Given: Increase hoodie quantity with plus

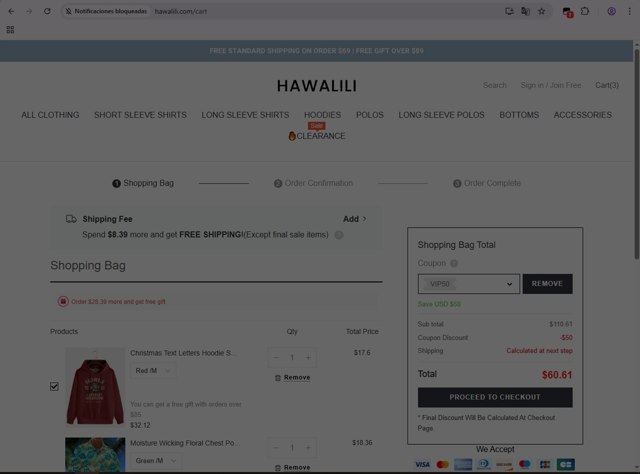Looking at the screenshot, I should [x=308, y=358].
